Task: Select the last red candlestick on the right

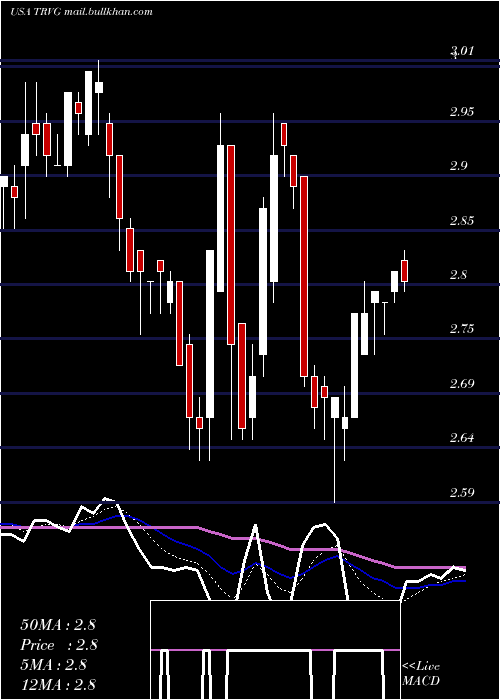Action: pyautogui.click(x=405, y=271)
